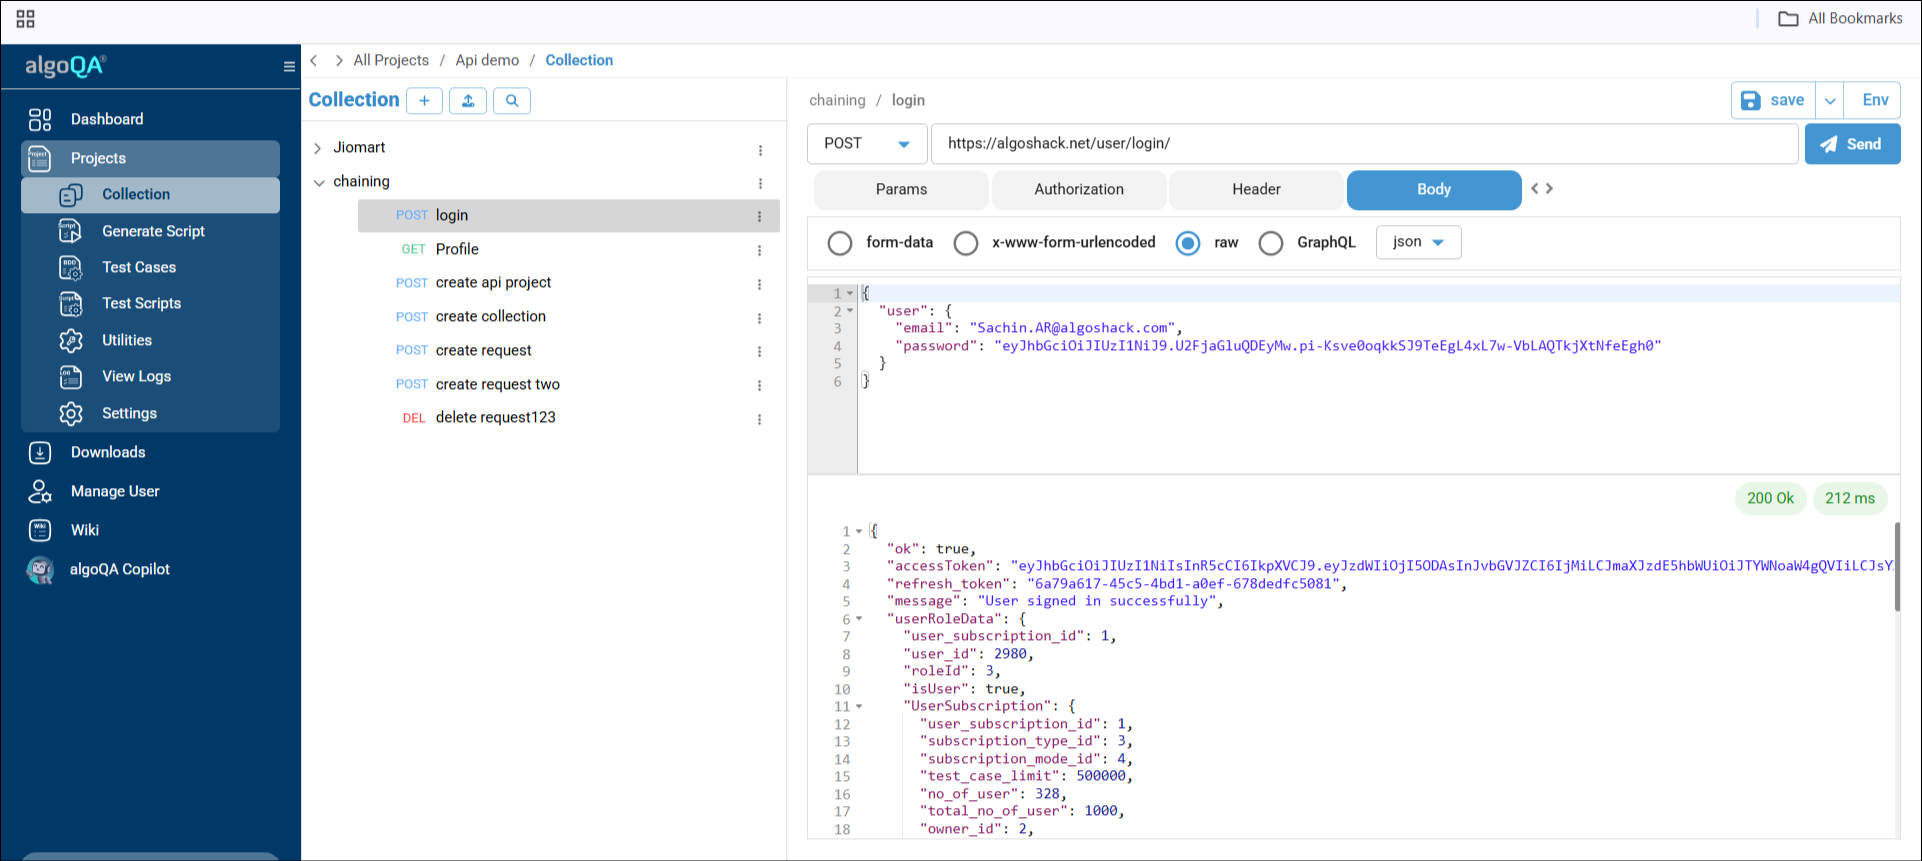Go forward with the right arrow breadcrumb
The width and height of the screenshot is (1922, 861).
pos(339,61)
